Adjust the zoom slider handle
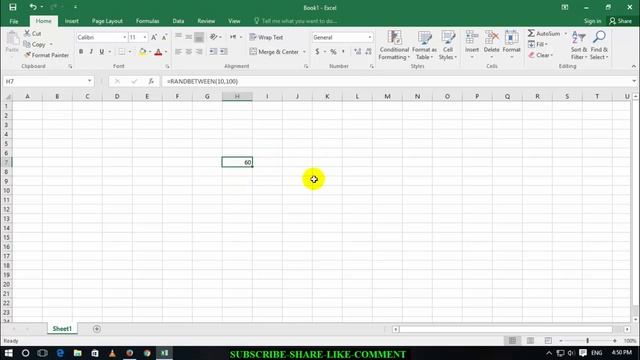 pyautogui.click(x=588, y=341)
